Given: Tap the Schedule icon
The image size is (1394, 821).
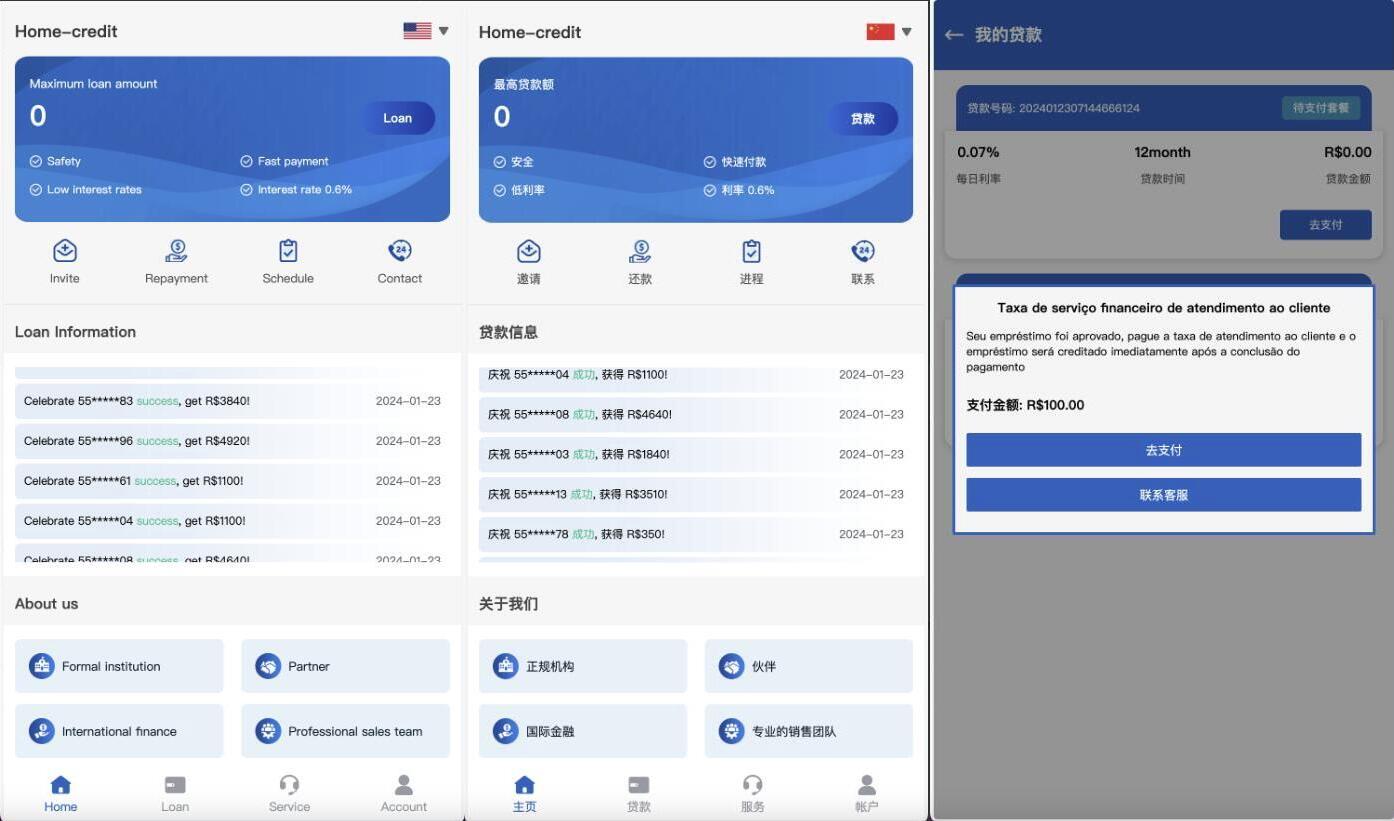Looking at the screenshot, I should coord(288,251).
